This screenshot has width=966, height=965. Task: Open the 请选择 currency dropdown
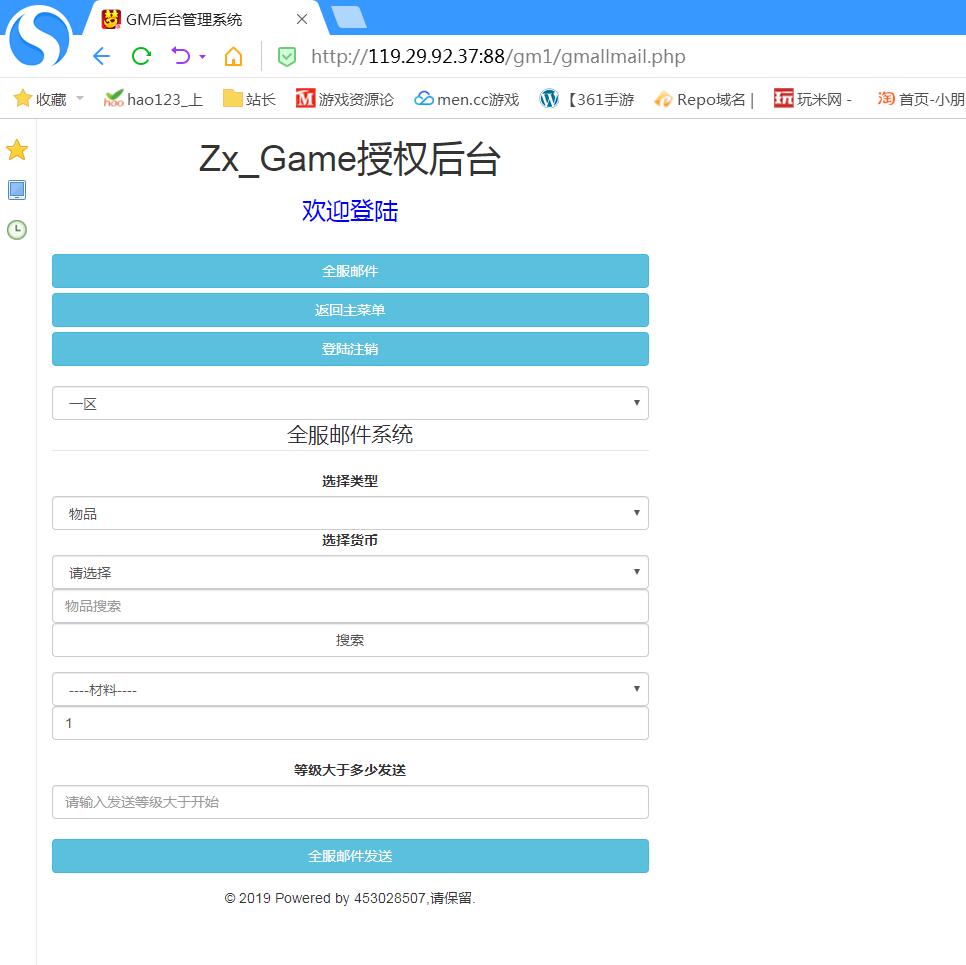coord(350,573)
